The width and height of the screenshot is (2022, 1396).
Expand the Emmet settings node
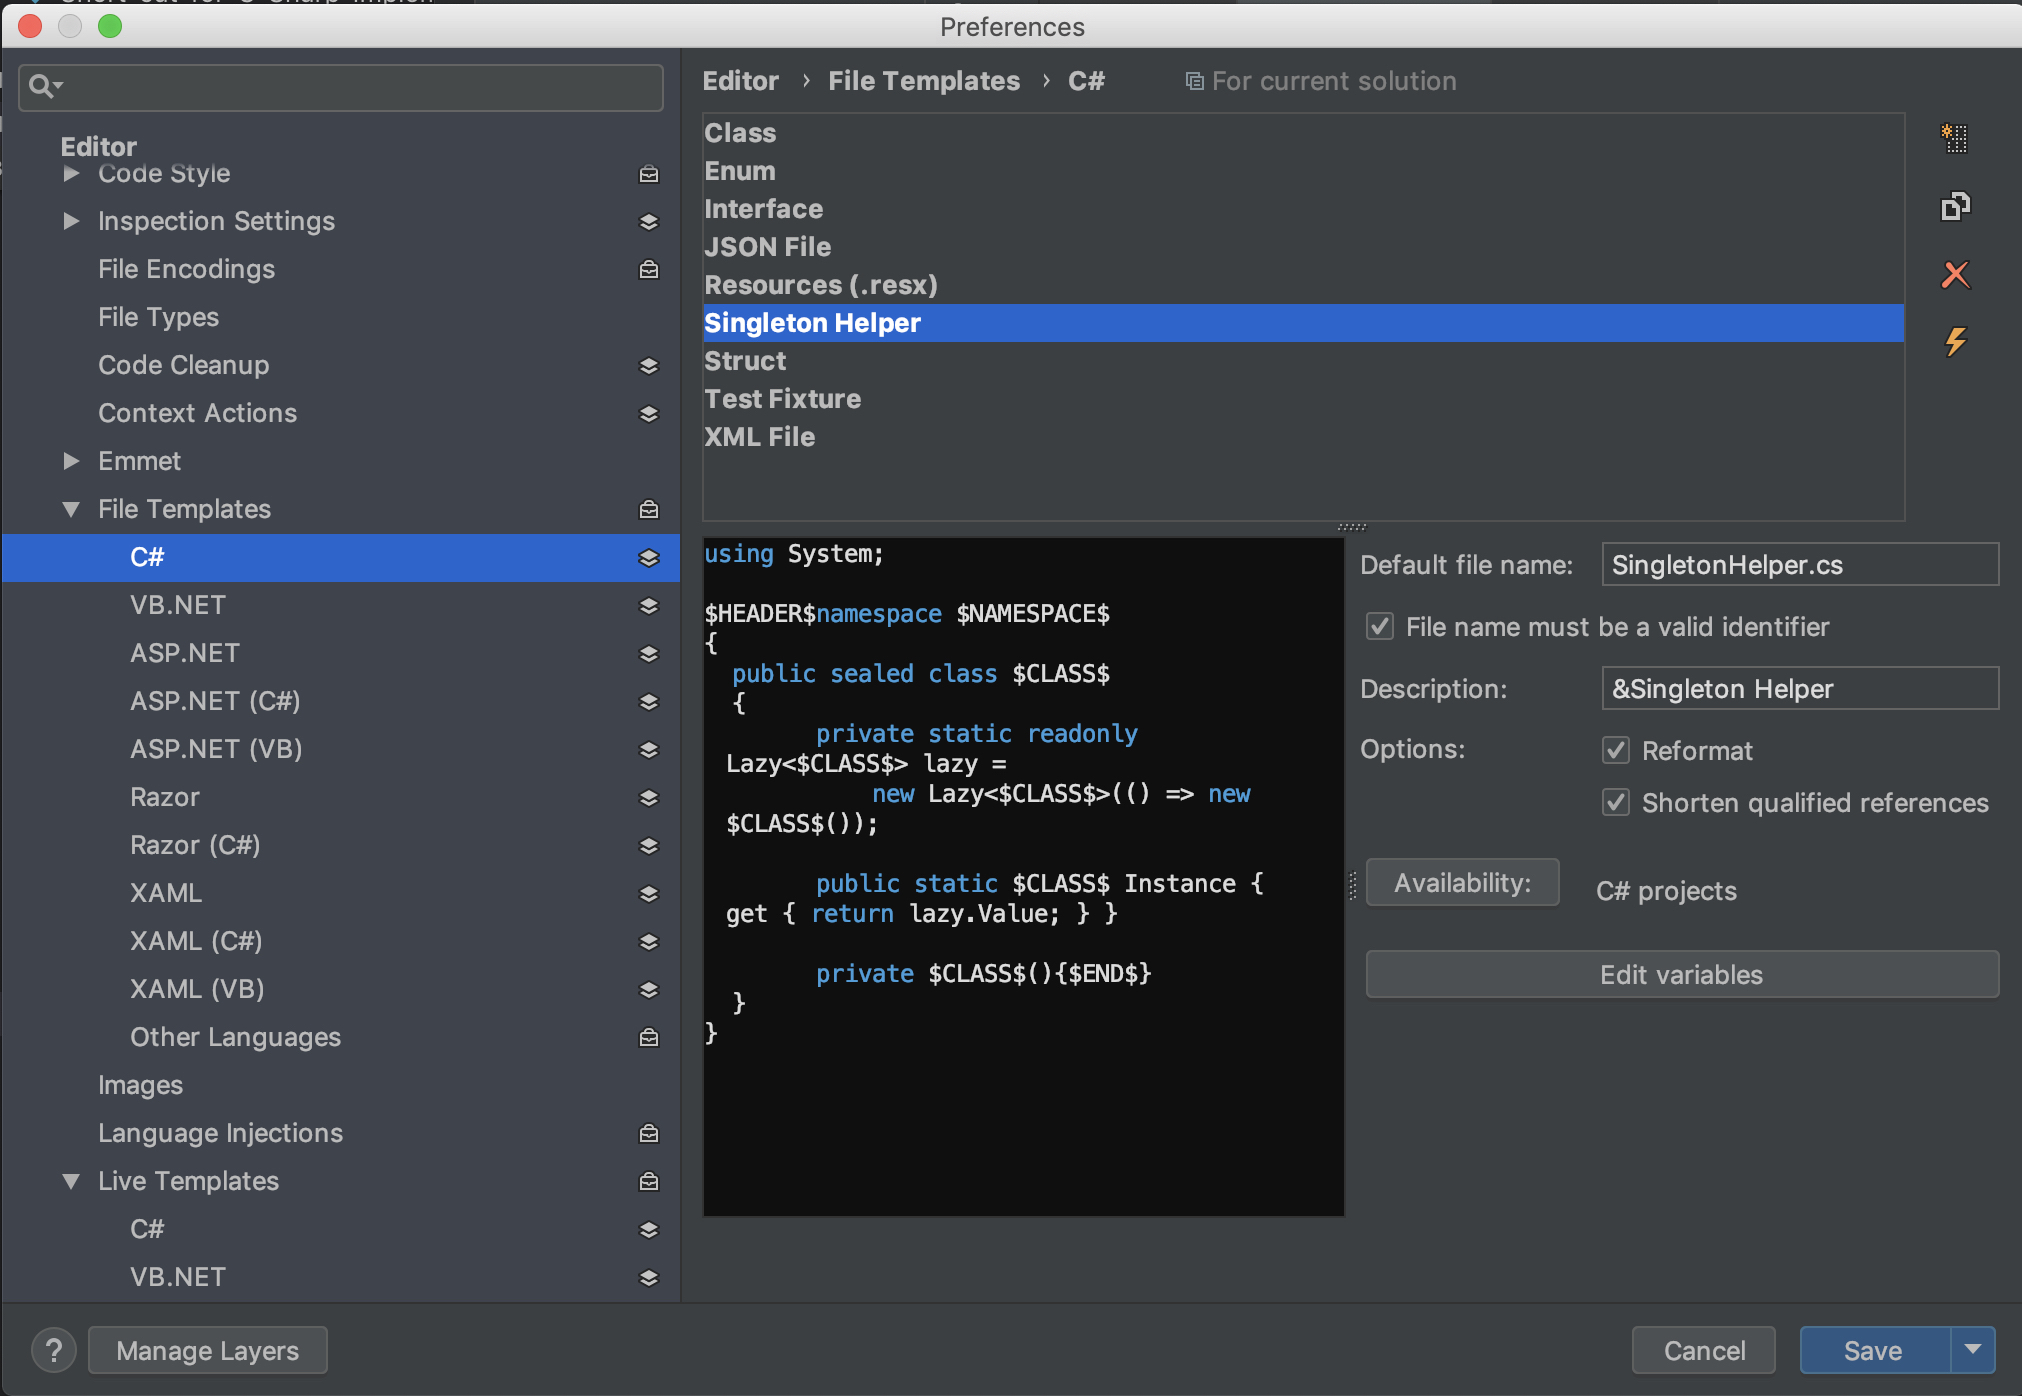pyautogui.click(x=71, y=461)
